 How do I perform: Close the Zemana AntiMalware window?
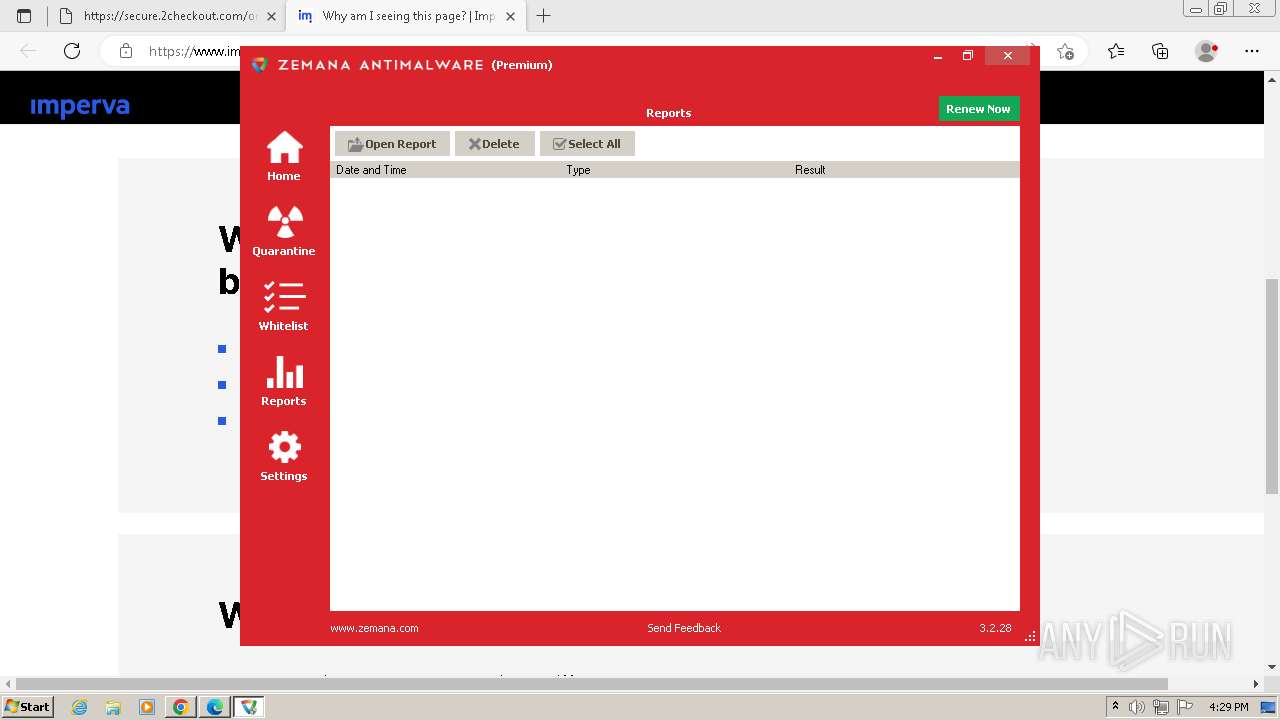[1008, 56]
